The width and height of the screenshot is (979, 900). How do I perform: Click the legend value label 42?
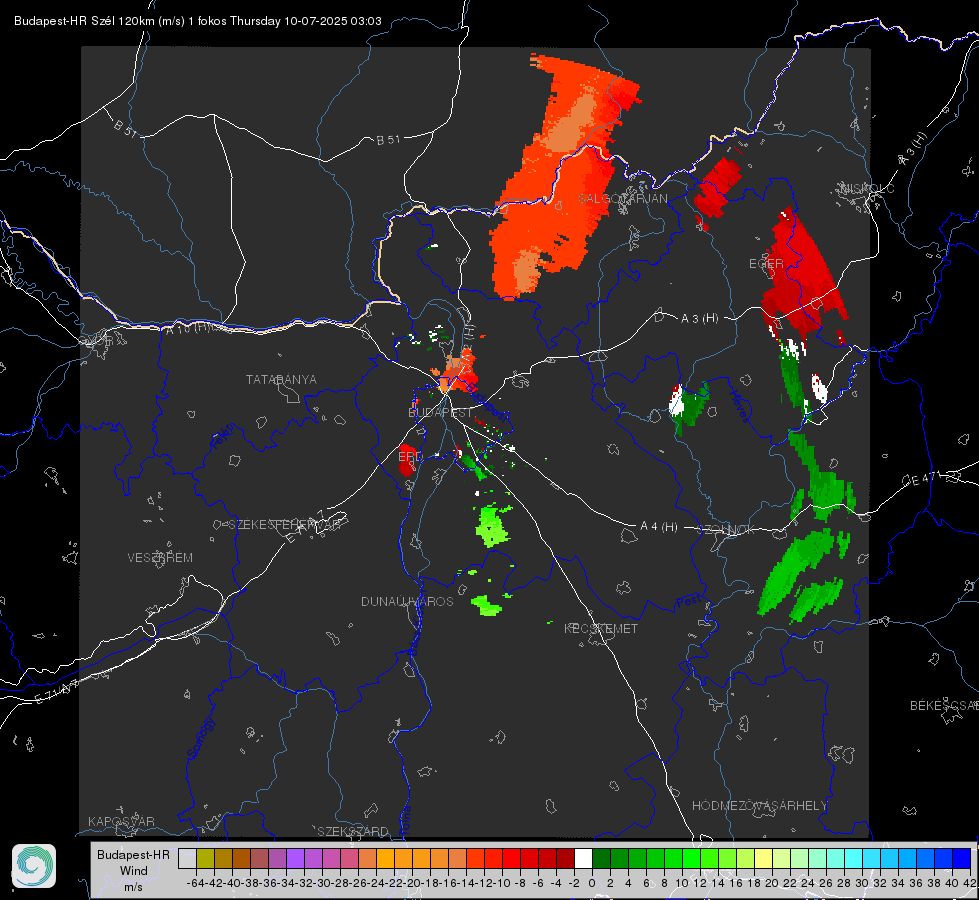969,883
